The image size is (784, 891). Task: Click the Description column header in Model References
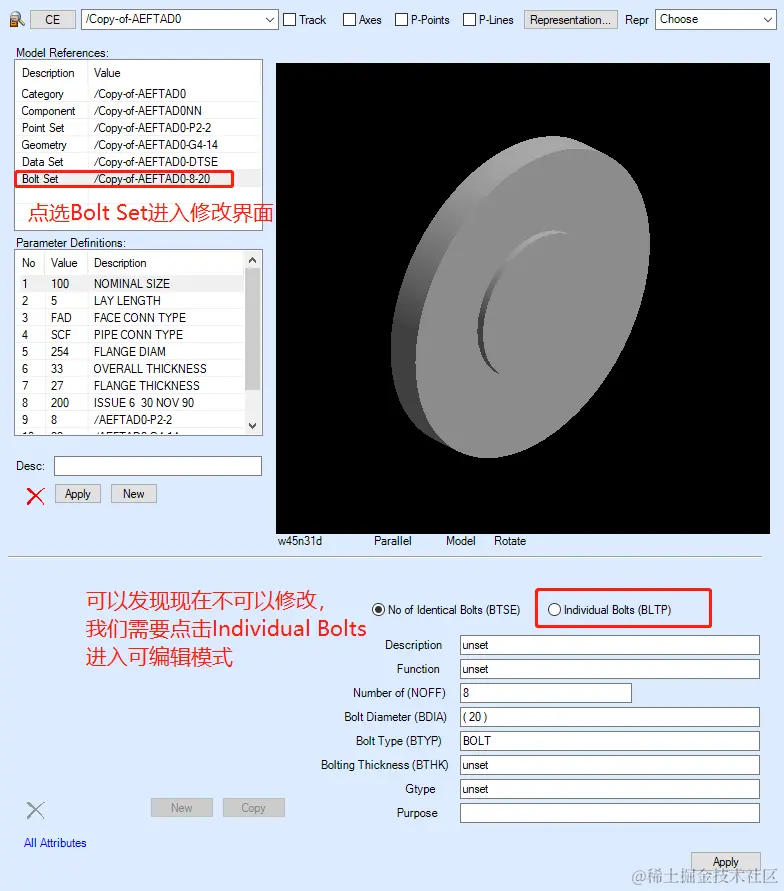pos(48,73)
